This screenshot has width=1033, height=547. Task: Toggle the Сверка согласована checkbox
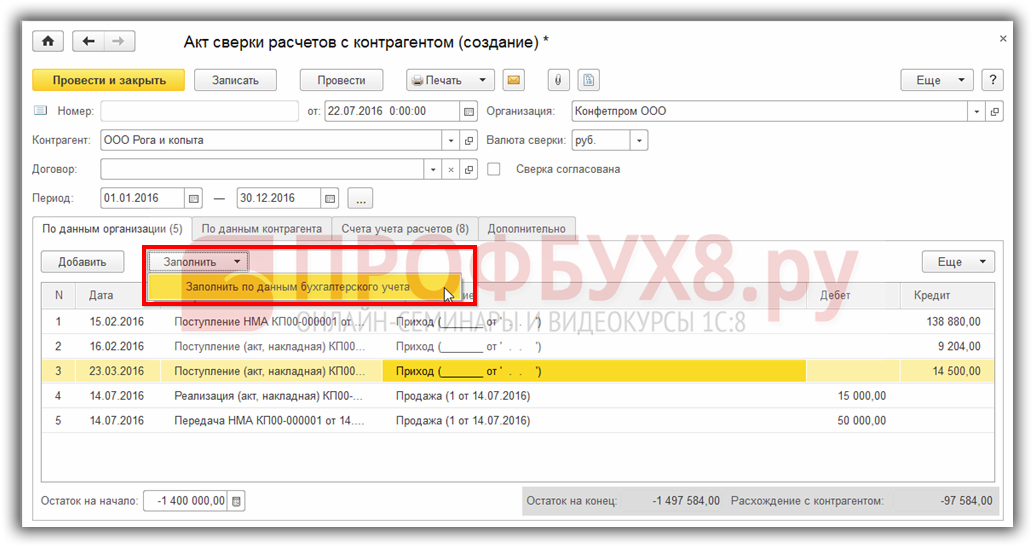pyautogui.click(x=494, y=169)
